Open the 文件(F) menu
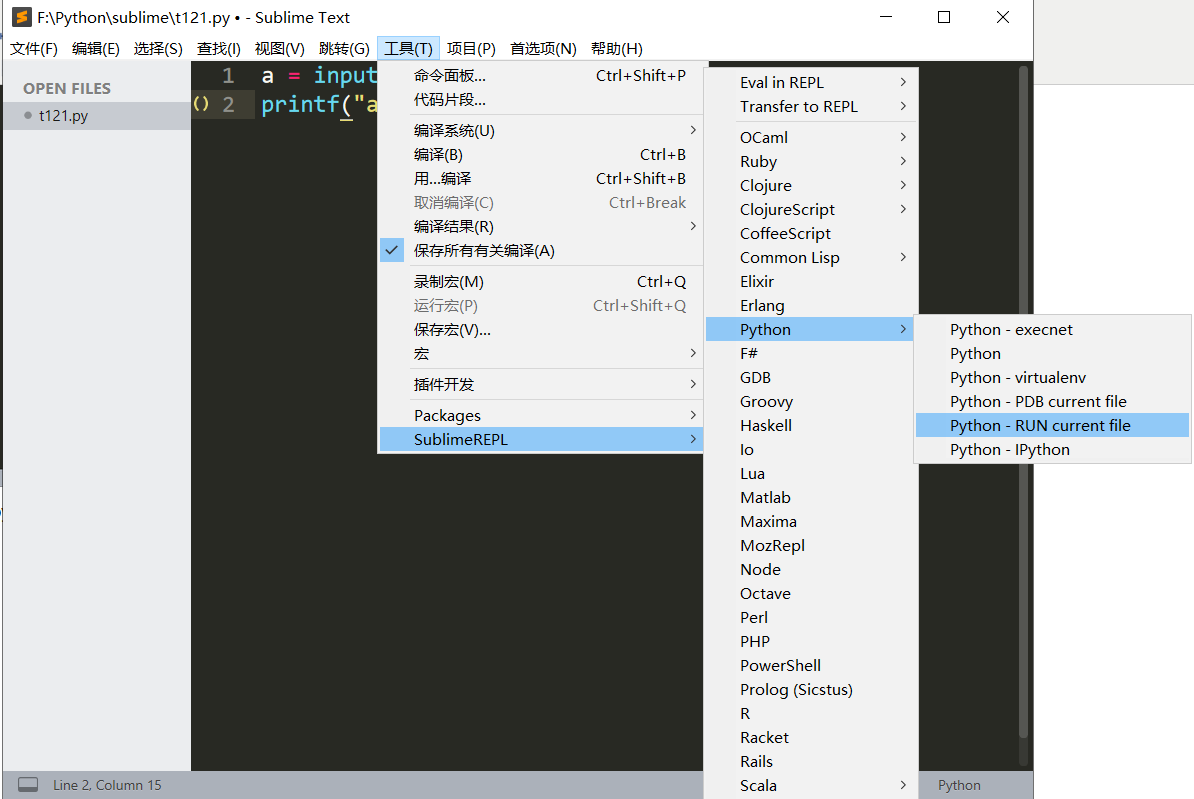Viewport: 1194px width, 799px height. [34, 49]
